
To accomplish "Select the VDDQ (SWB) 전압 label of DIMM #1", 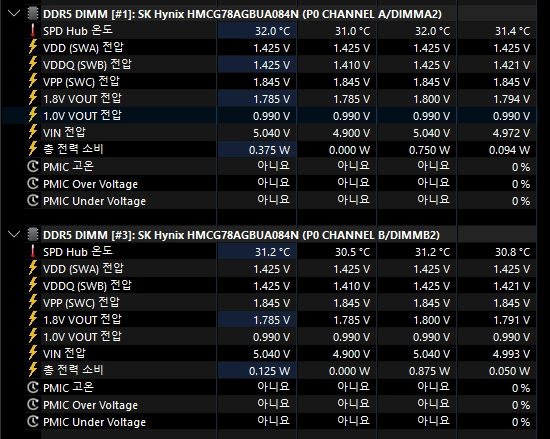I will (87, 65).
